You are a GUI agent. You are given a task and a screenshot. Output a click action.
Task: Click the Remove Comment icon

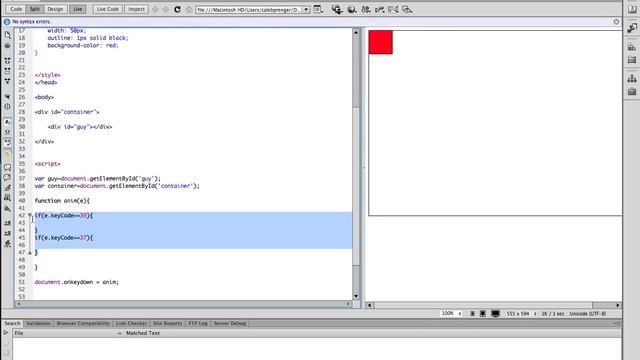[x=7, y=178]
